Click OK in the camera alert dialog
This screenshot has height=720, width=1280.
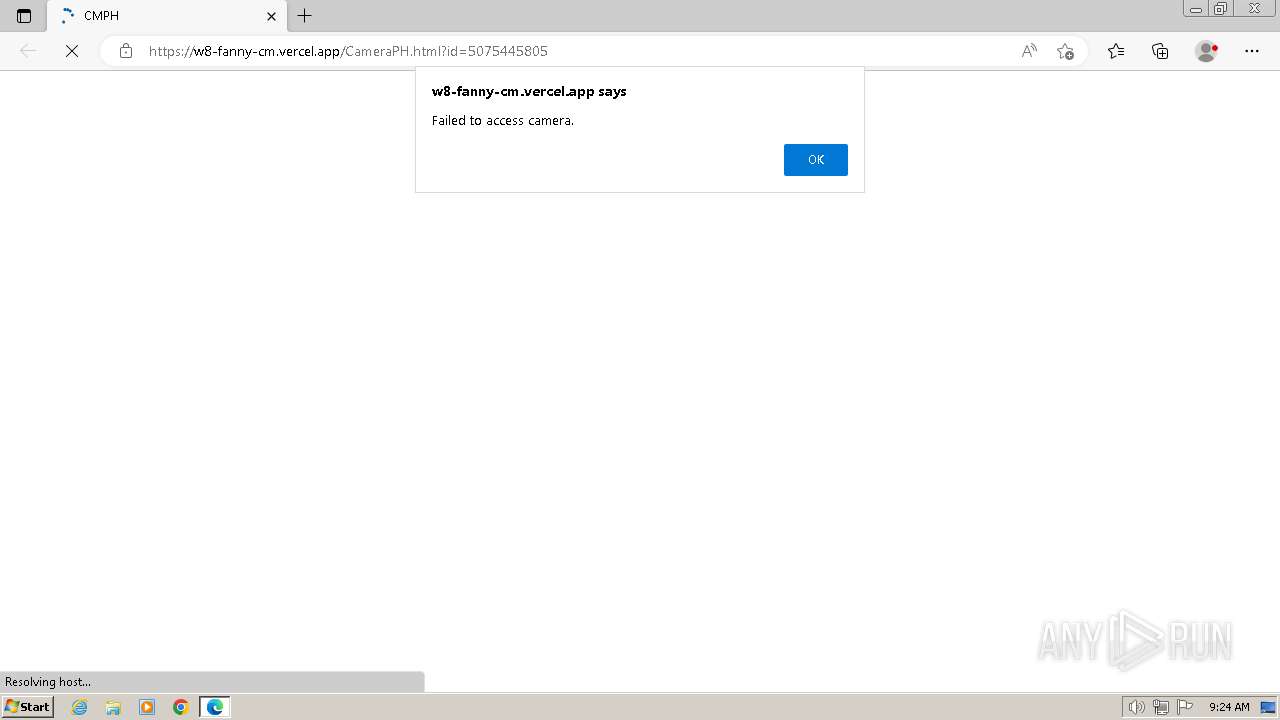[x=815, y=160]
